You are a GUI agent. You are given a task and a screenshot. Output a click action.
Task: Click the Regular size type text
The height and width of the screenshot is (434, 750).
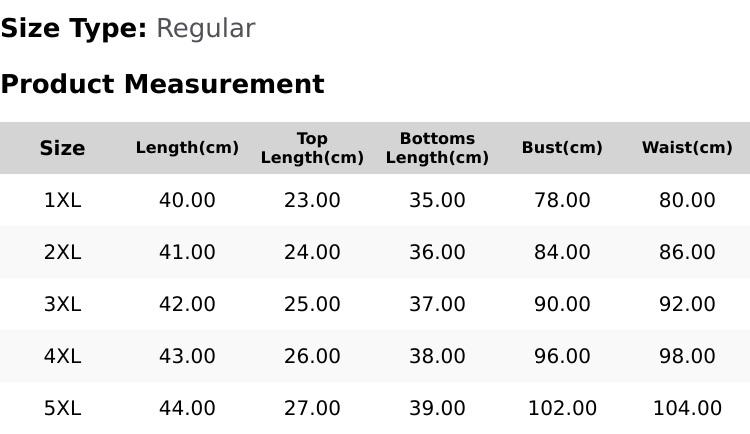click(206, 29)
